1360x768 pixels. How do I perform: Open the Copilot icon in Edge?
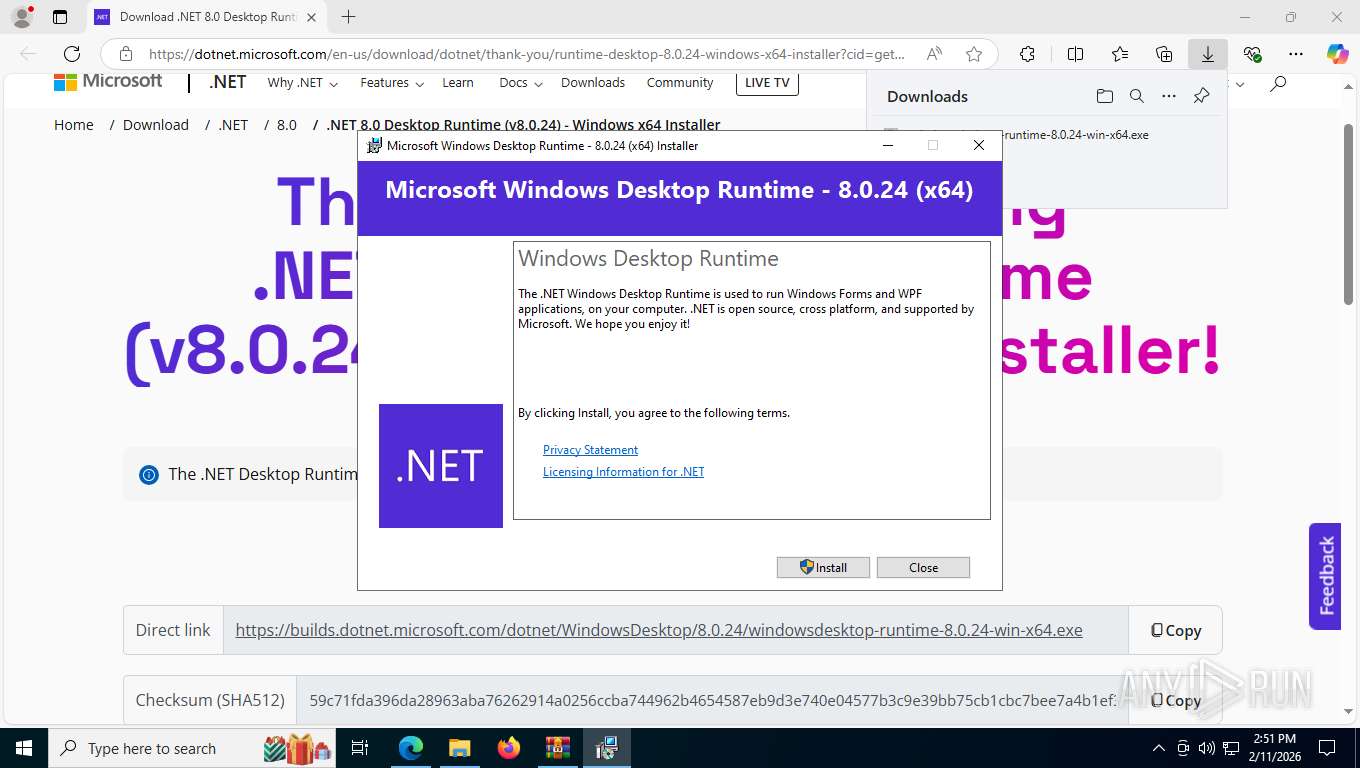click(1338, 54)
